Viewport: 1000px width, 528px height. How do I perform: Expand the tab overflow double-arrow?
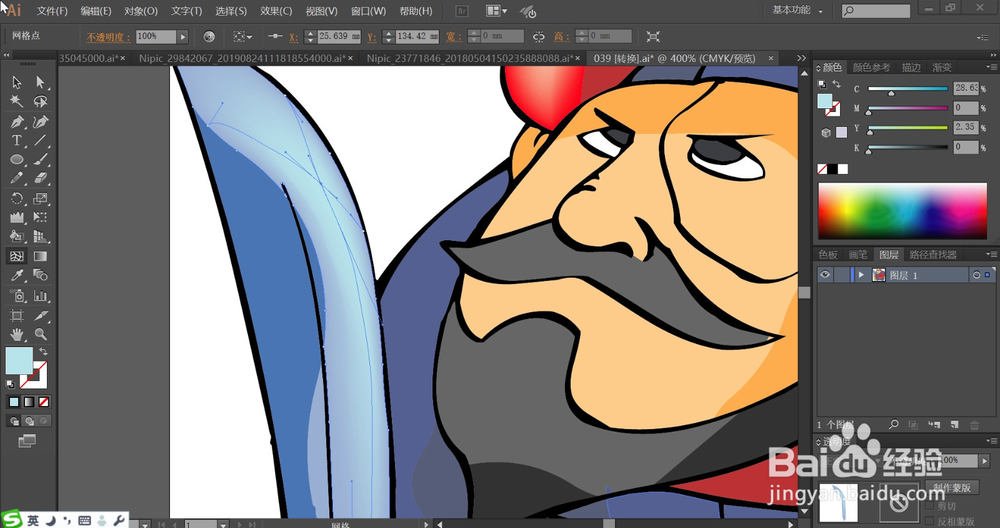pos(801,58)
